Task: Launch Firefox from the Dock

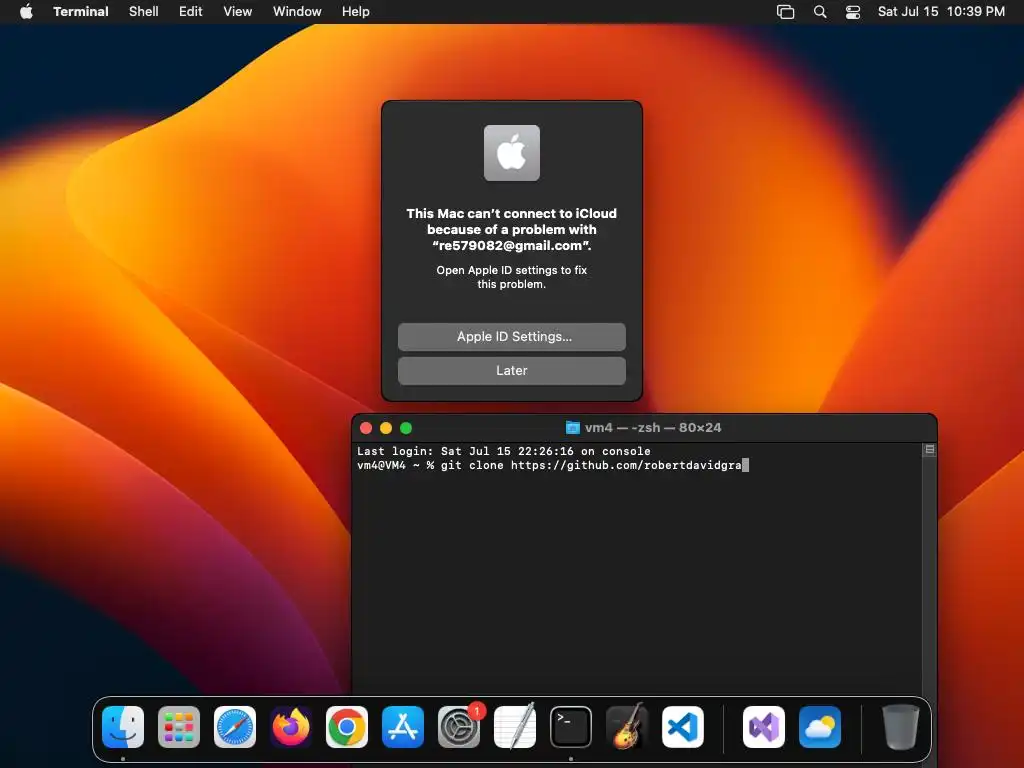Action: click(291, 727)
